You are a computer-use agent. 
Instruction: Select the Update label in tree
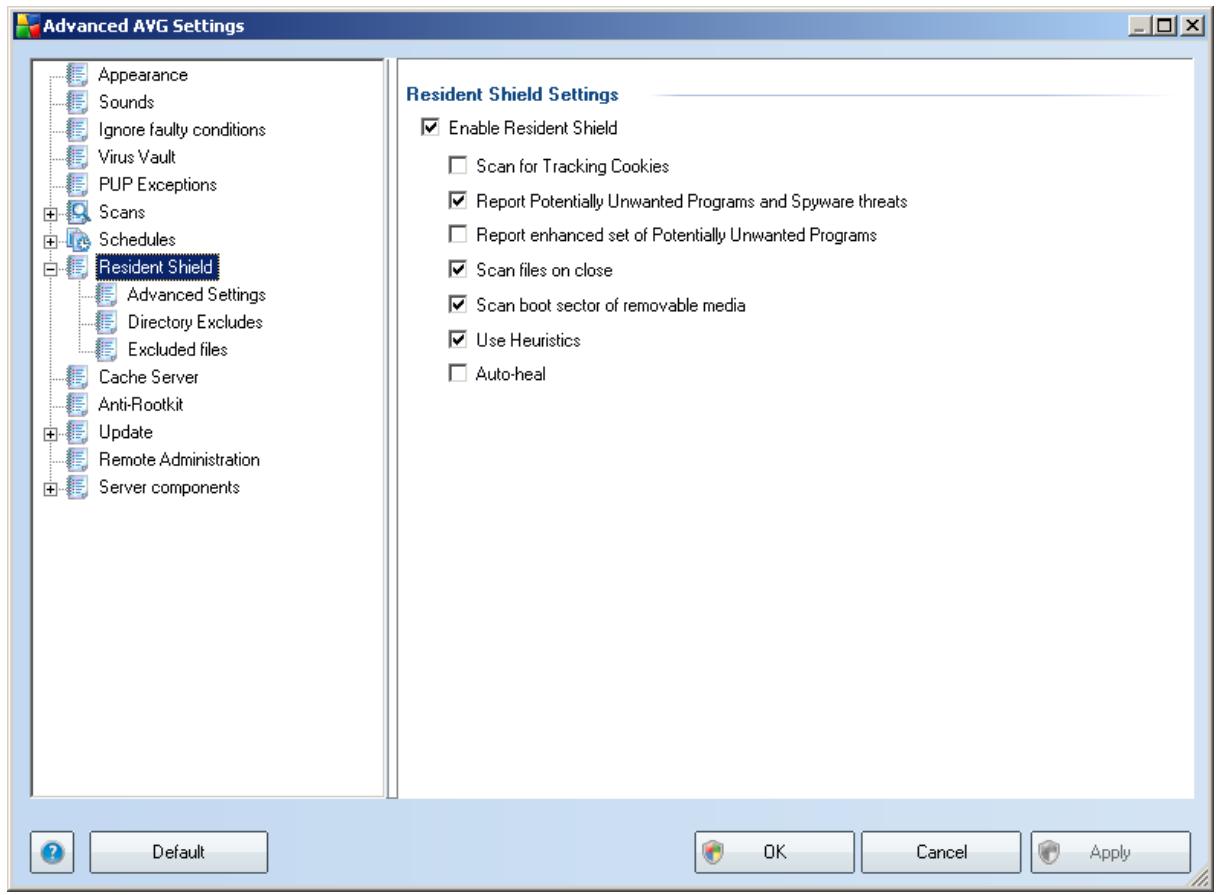point(124,432)
